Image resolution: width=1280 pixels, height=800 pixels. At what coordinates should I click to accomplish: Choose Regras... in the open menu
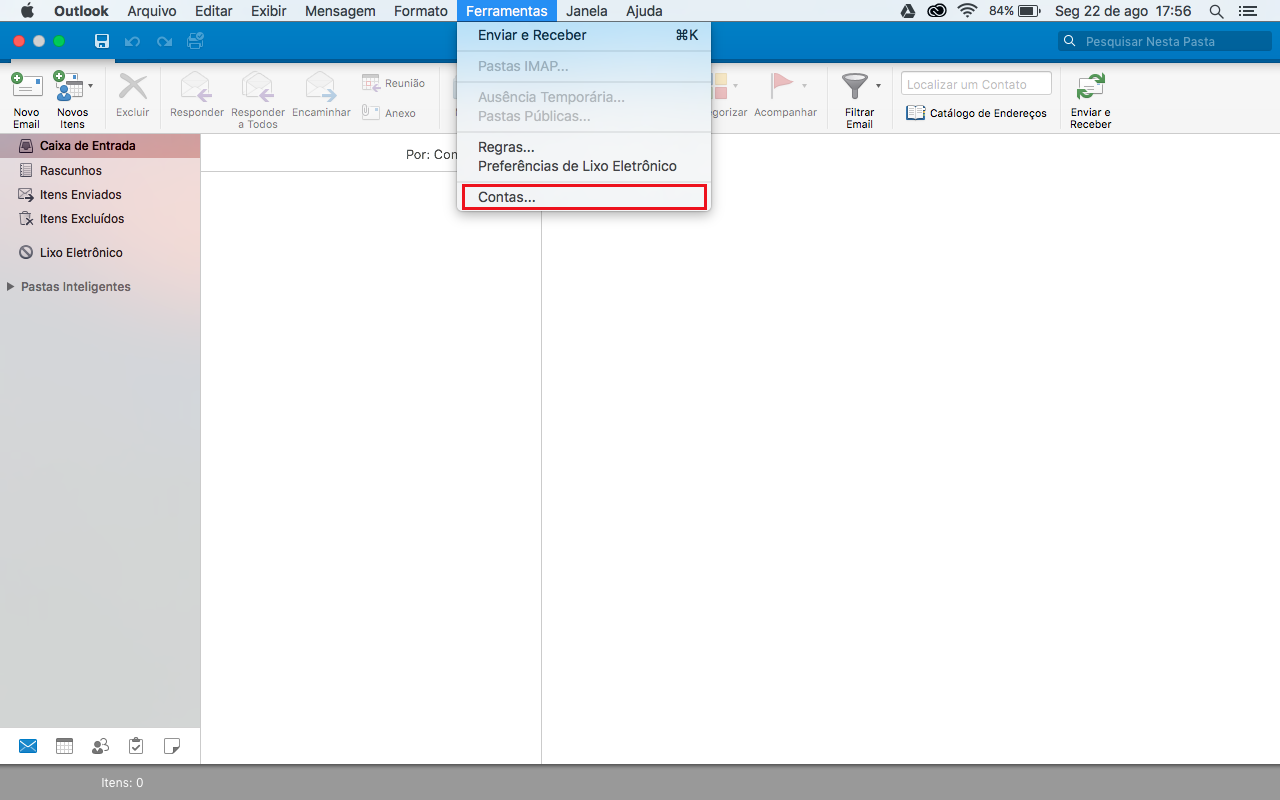(506, 147)
